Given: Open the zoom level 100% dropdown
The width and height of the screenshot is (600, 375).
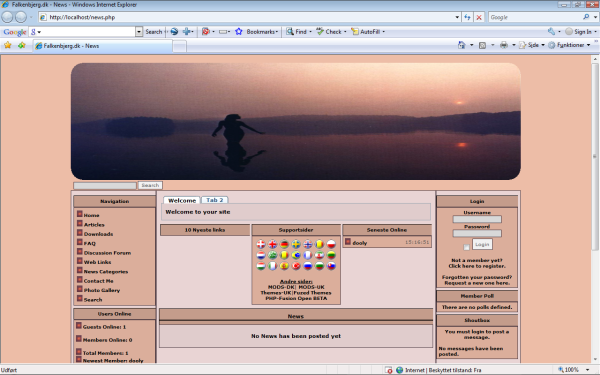Looking at the screenshot, I should coord(587,370).
